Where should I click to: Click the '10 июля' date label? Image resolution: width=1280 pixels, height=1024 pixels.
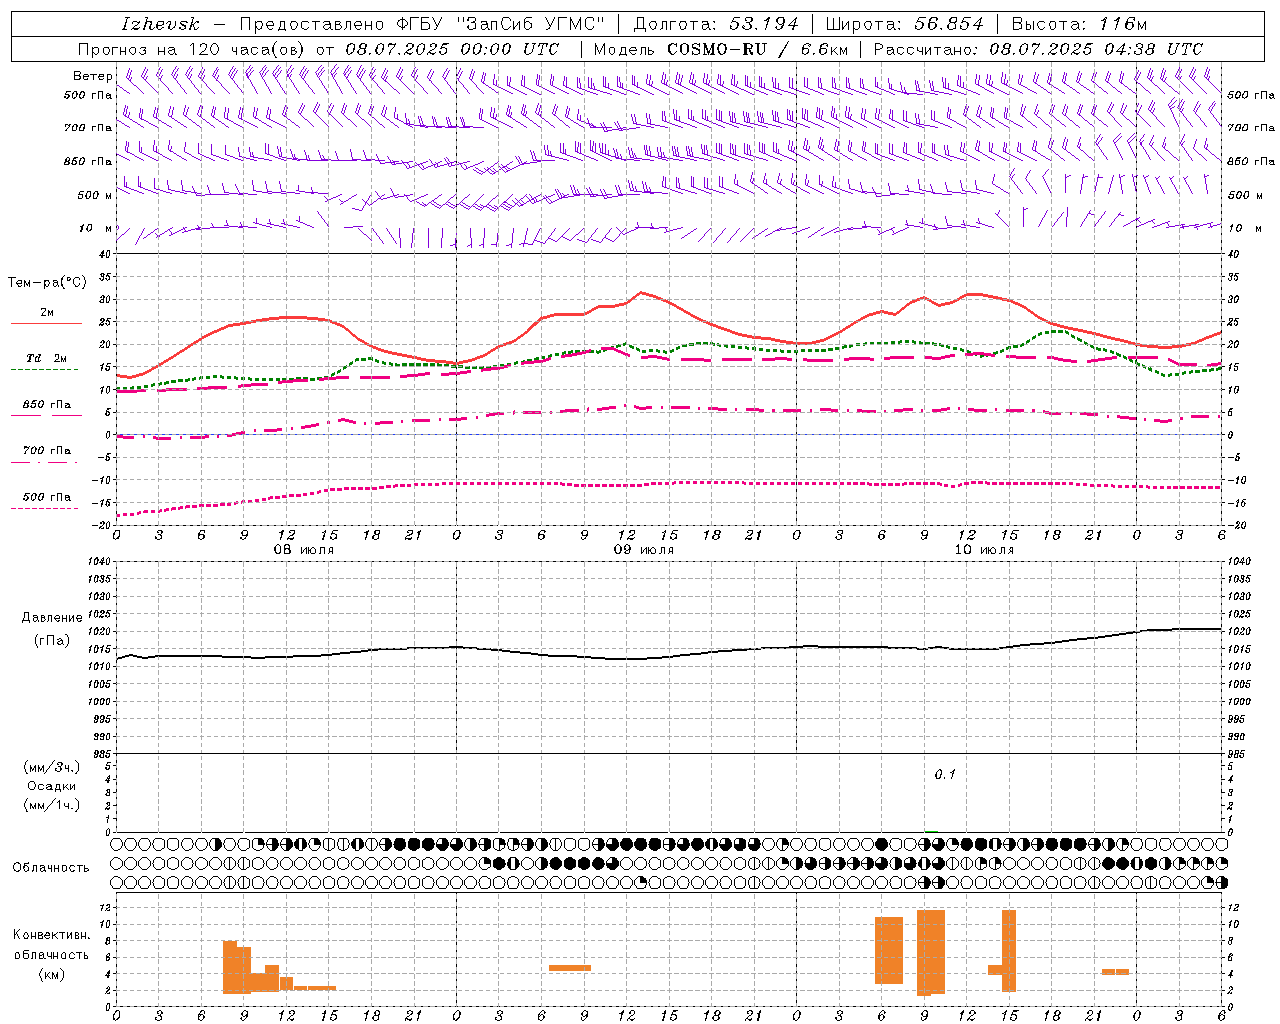[984, 550]
